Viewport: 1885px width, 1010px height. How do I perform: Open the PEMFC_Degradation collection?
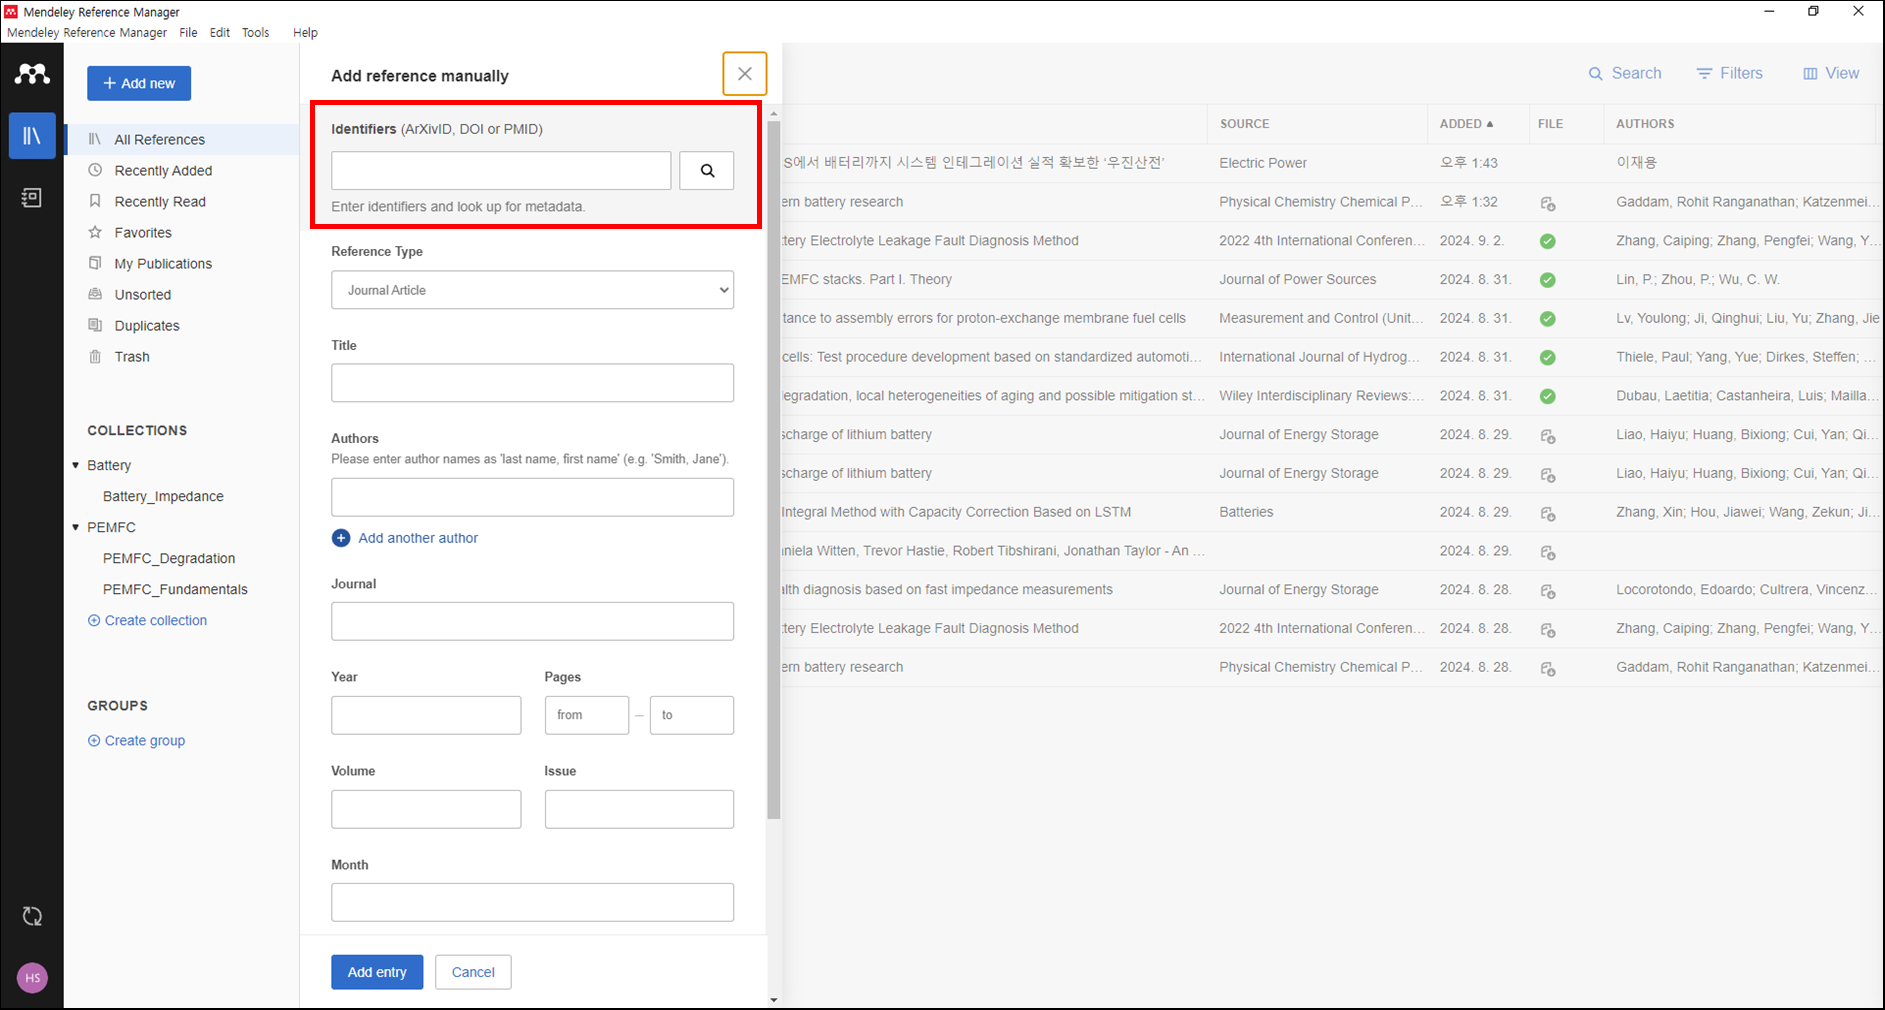coord(169,558)
